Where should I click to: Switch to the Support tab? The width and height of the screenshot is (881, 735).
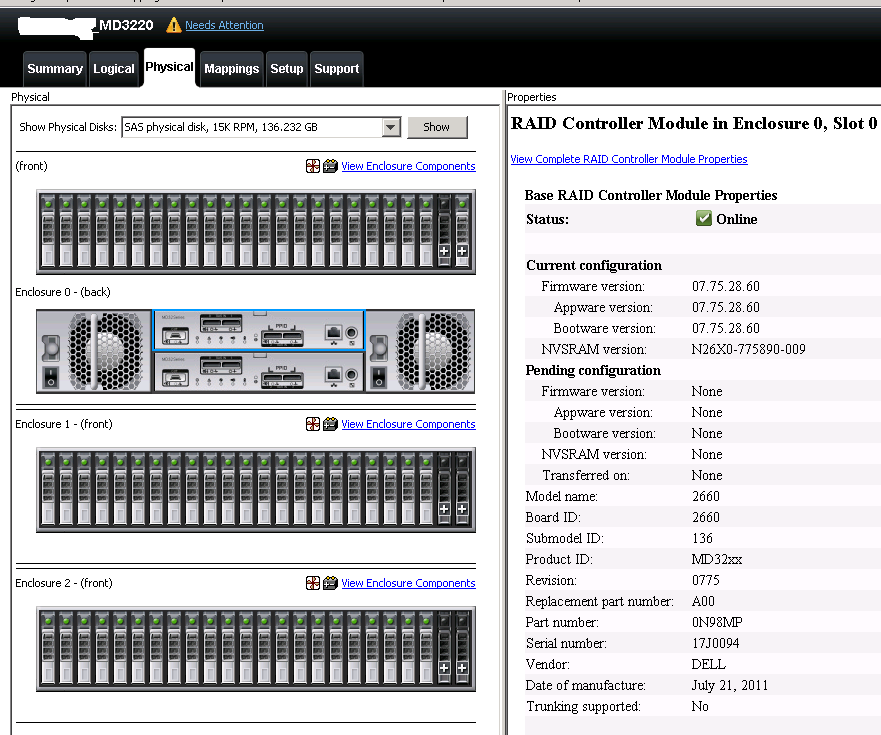(337, 68)
